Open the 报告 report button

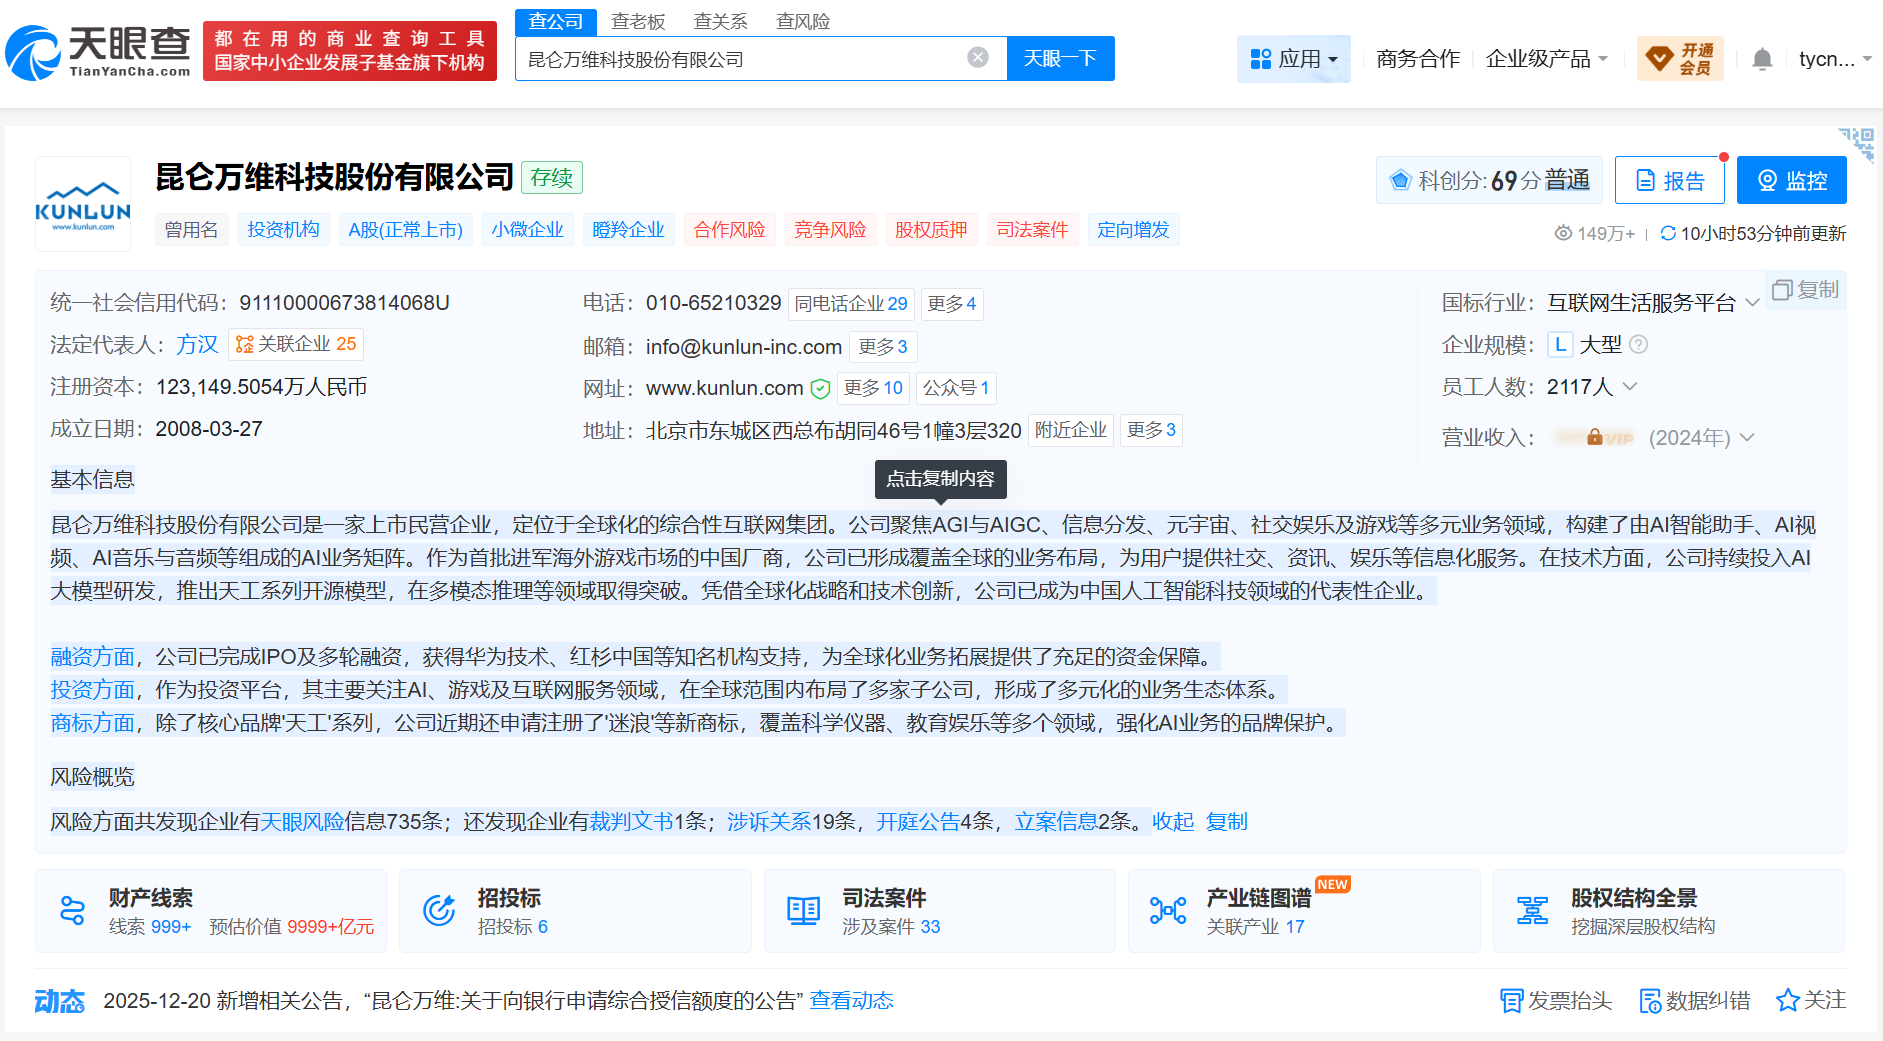[x=1670, y=180]
